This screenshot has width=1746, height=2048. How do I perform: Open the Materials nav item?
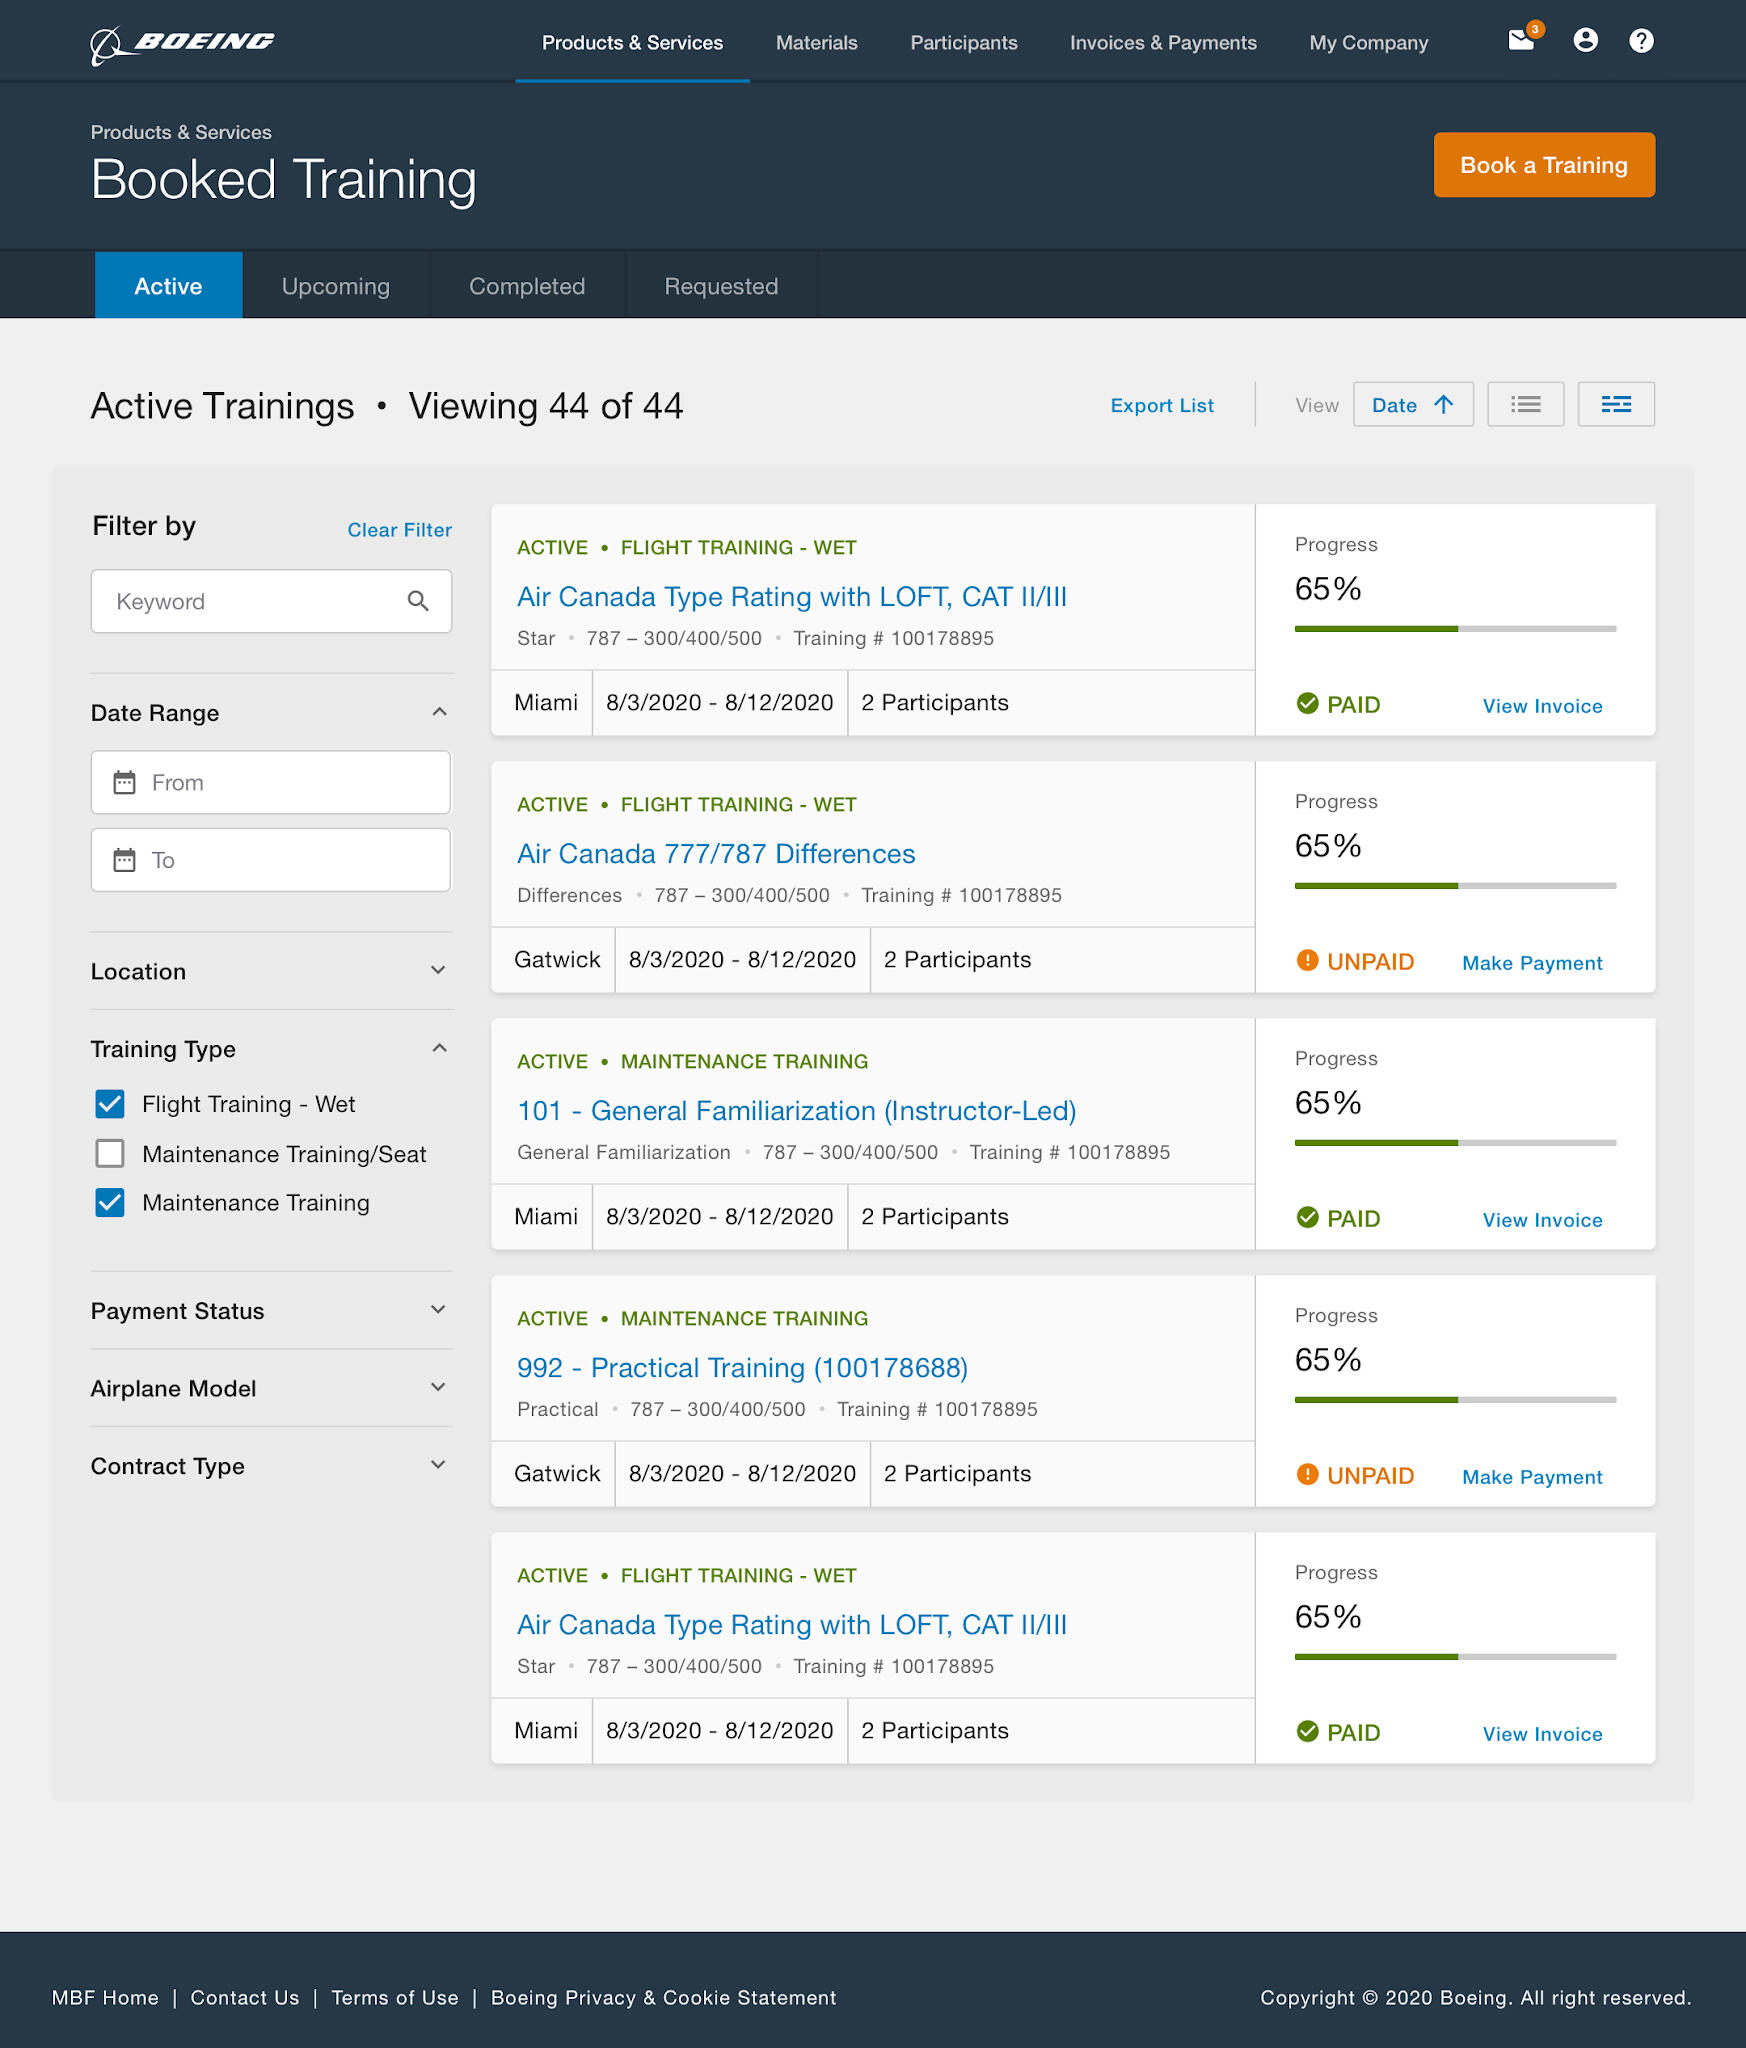coord(816,43)
